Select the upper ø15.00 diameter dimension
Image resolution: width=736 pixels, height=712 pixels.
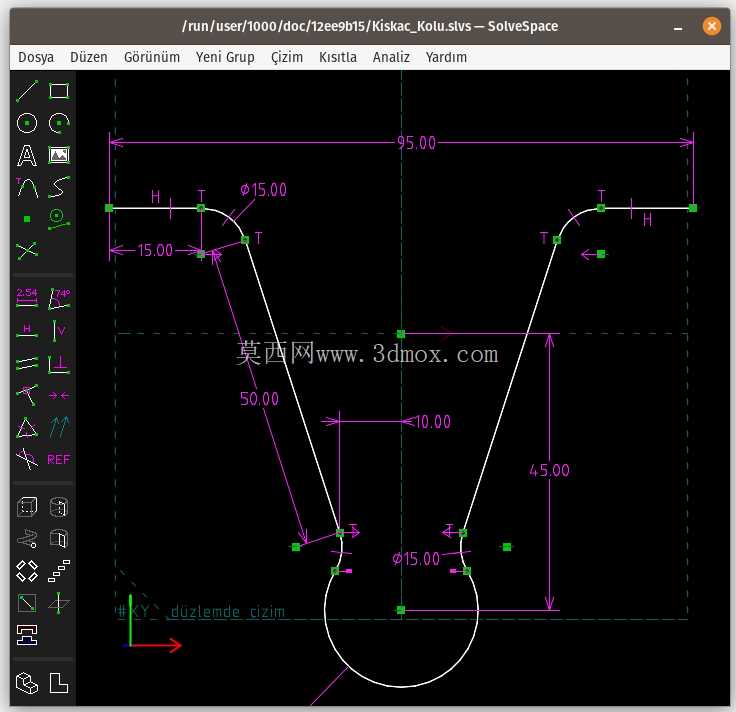(263, 190)
